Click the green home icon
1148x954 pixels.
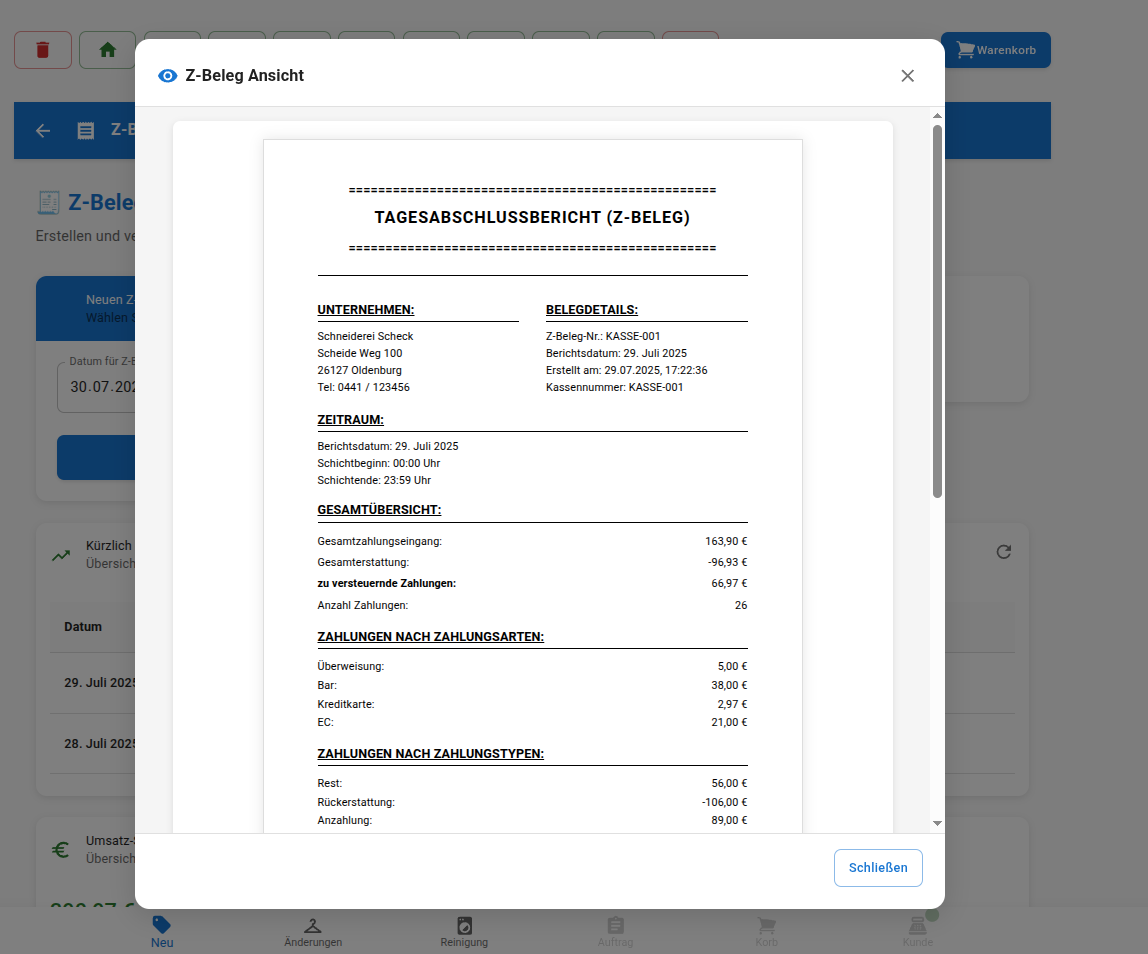click(107, 50)
